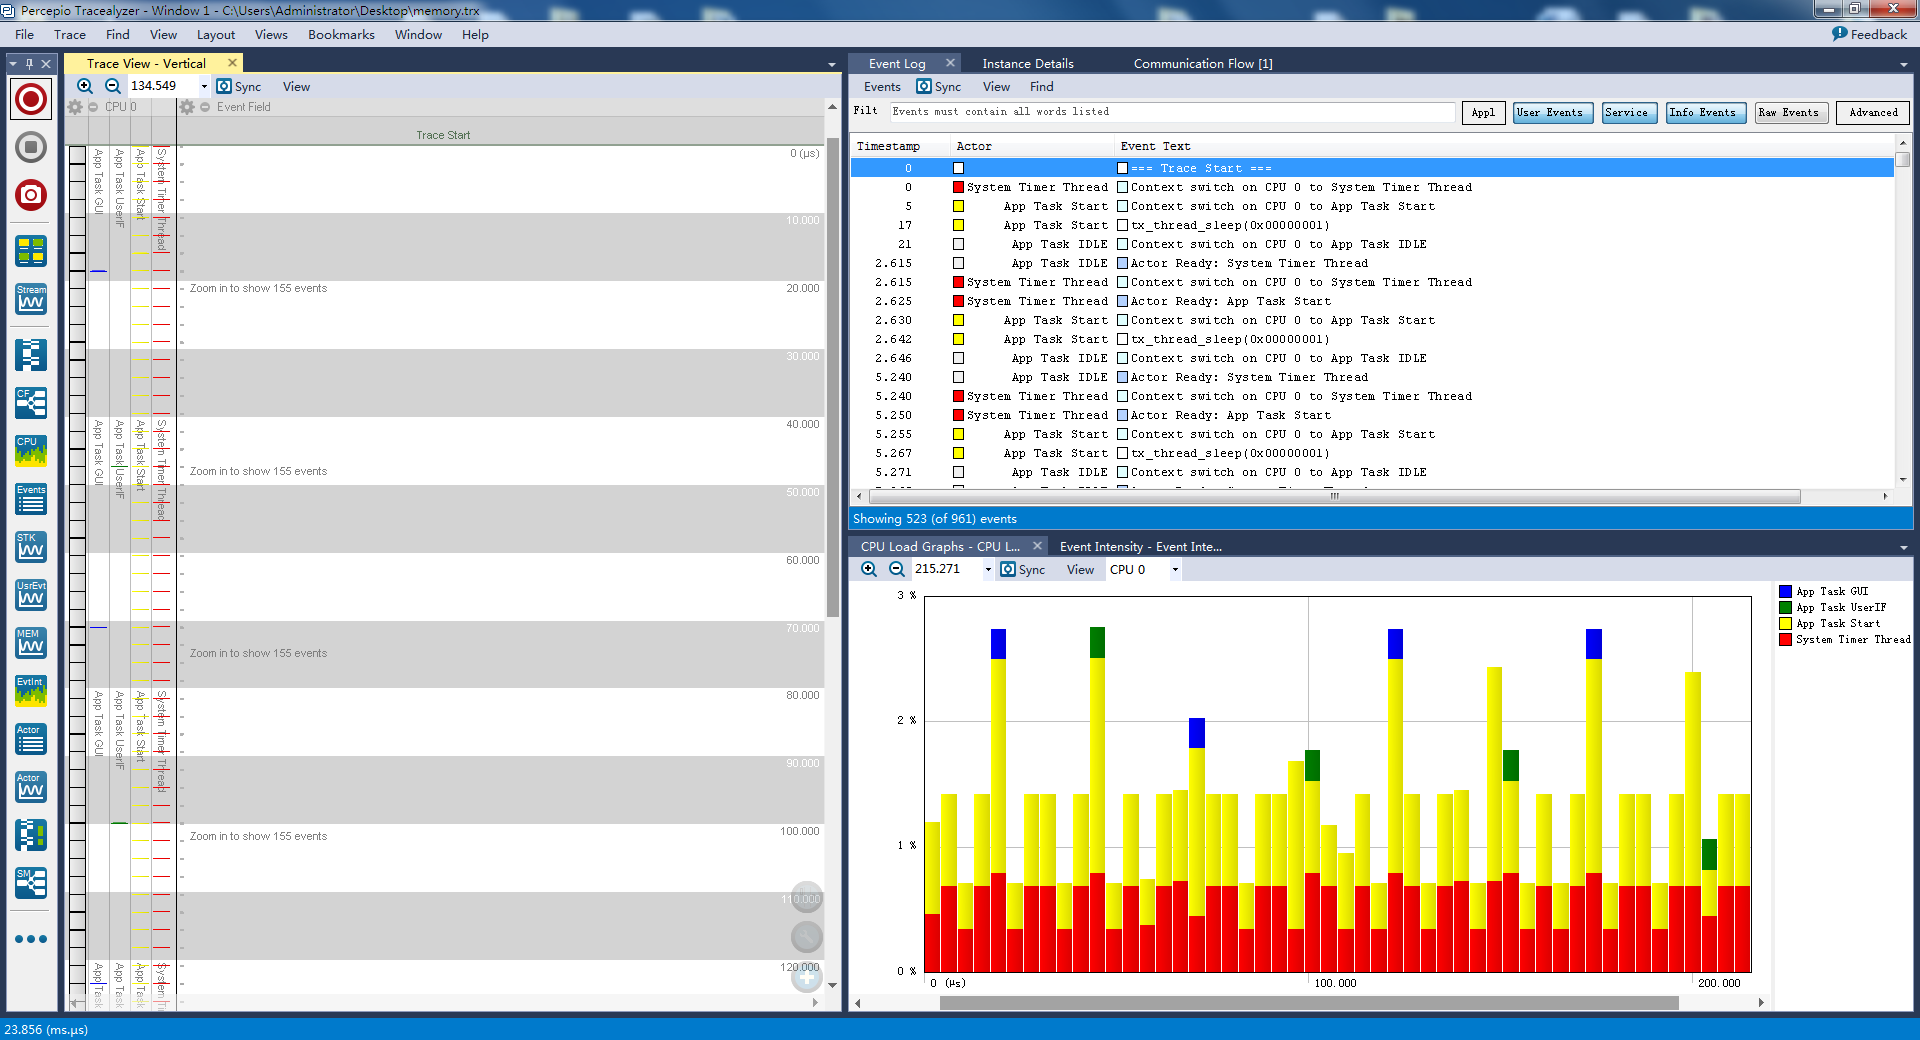The width and height of the screenshot is (1920, 1040).
Task: Show more views via three-dots icon
Action: click(x=31, y=939)
